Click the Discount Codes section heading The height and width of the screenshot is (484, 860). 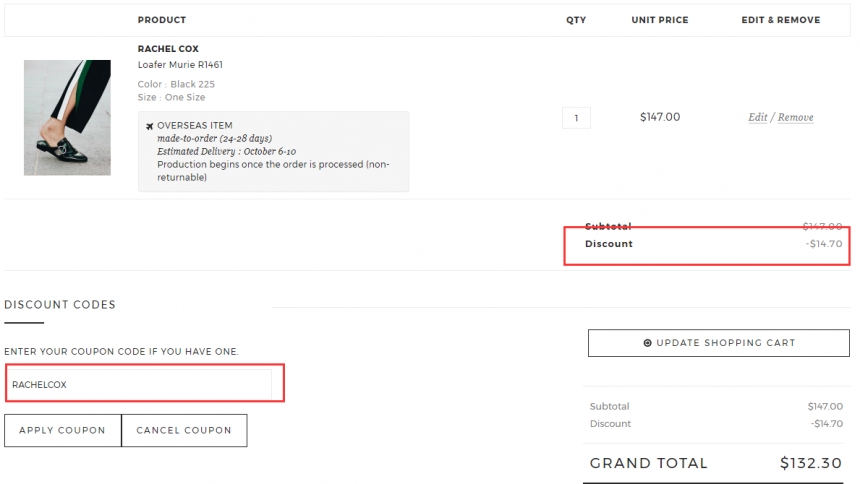click(60, 305)
